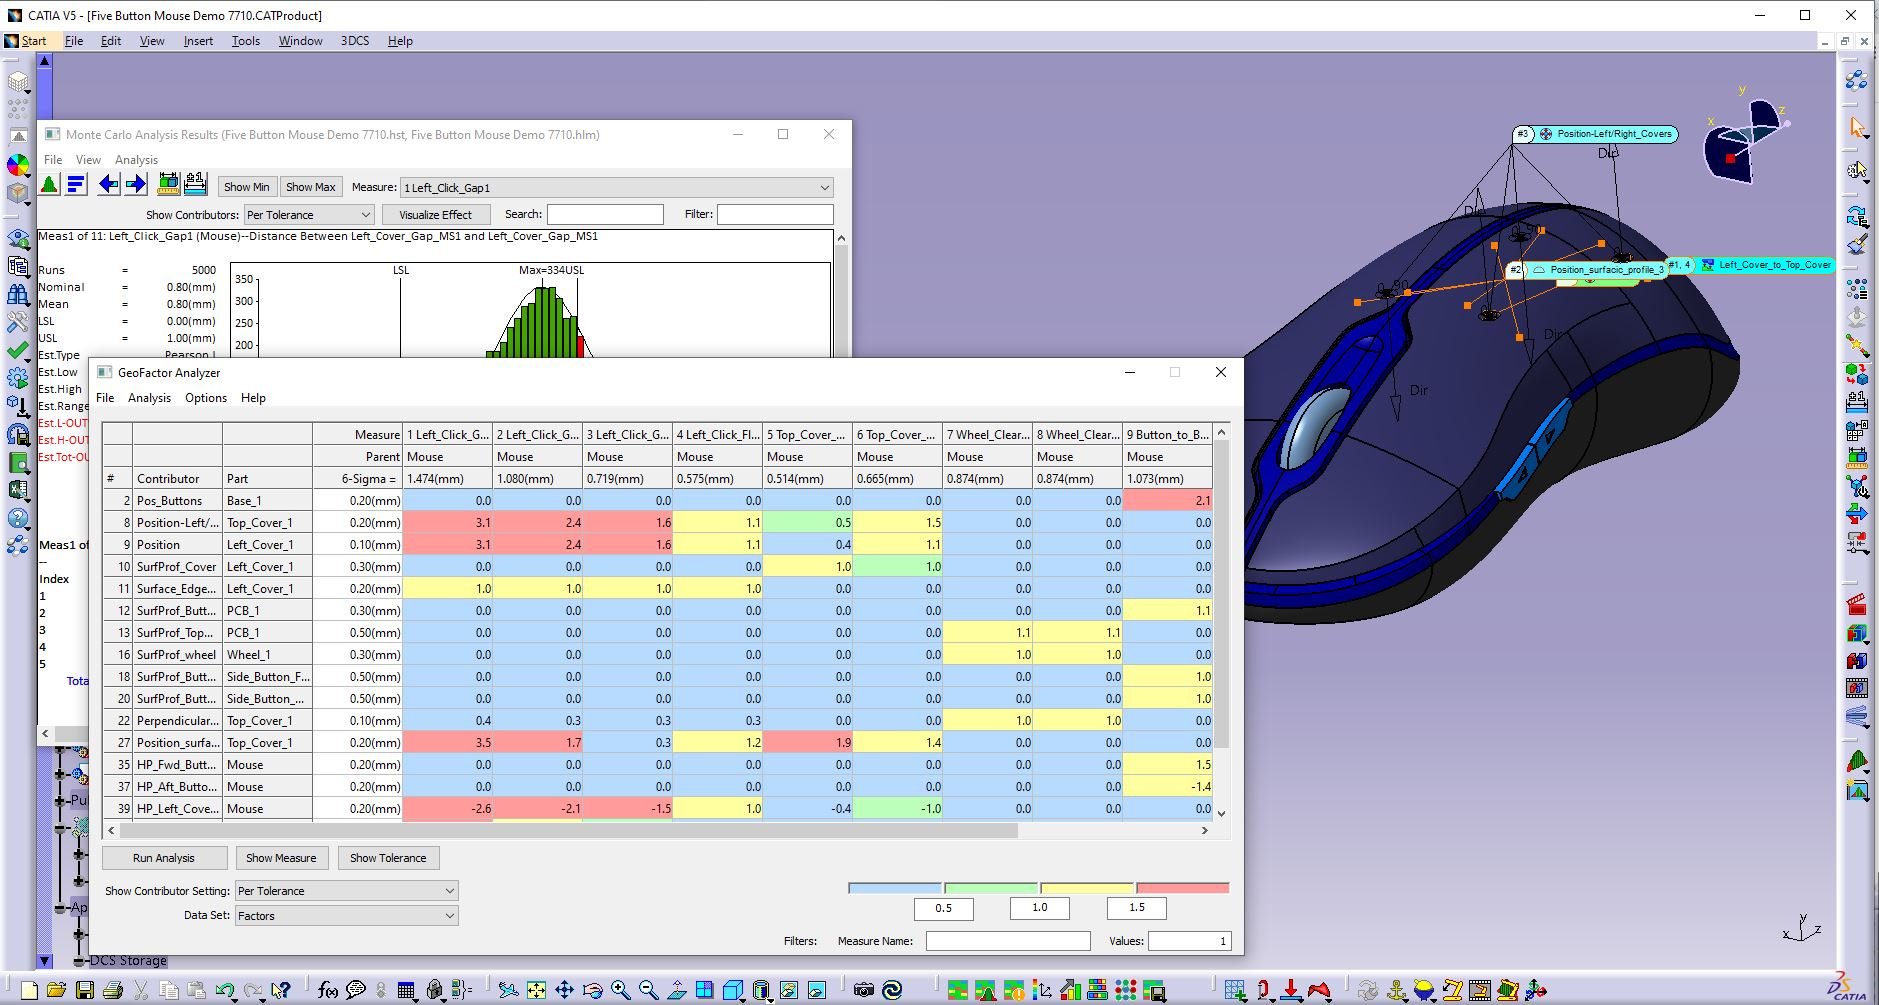Click the Show Tolerance button
Image resolution: width=1879 pixels, height=1005 pixels.
click(388, 858)
